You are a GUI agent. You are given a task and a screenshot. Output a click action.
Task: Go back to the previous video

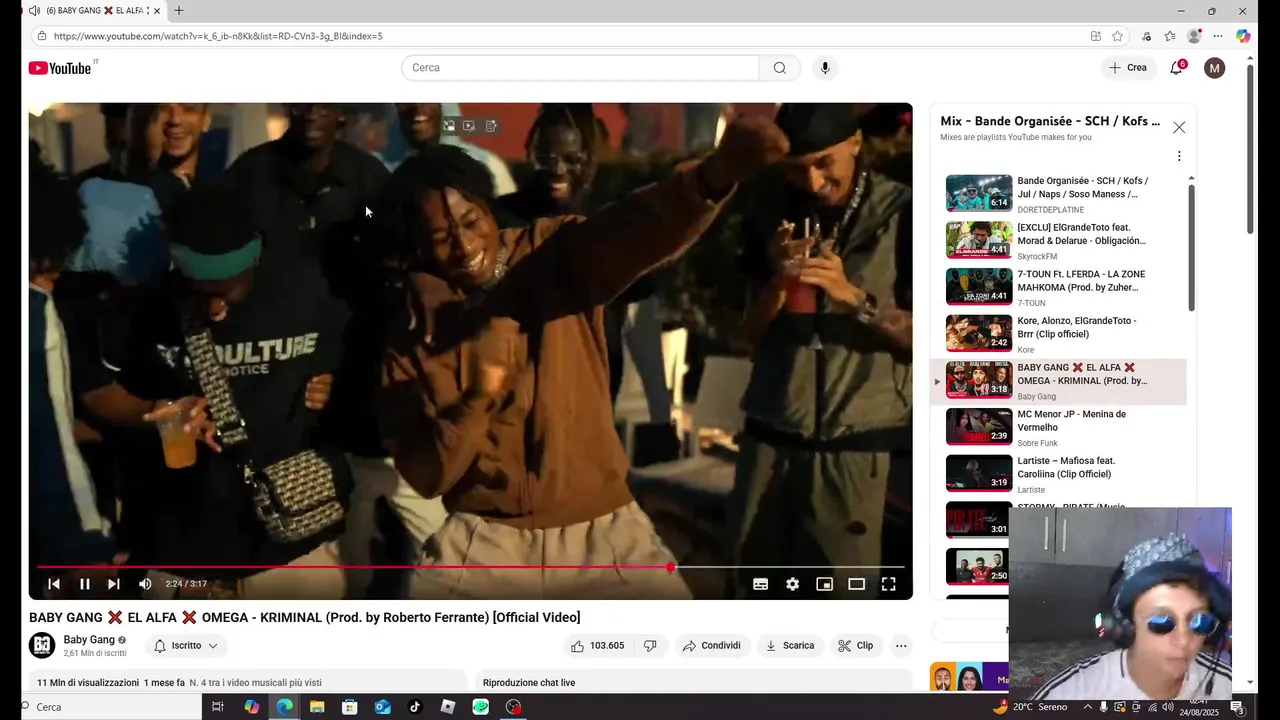[x=54, y=584]
